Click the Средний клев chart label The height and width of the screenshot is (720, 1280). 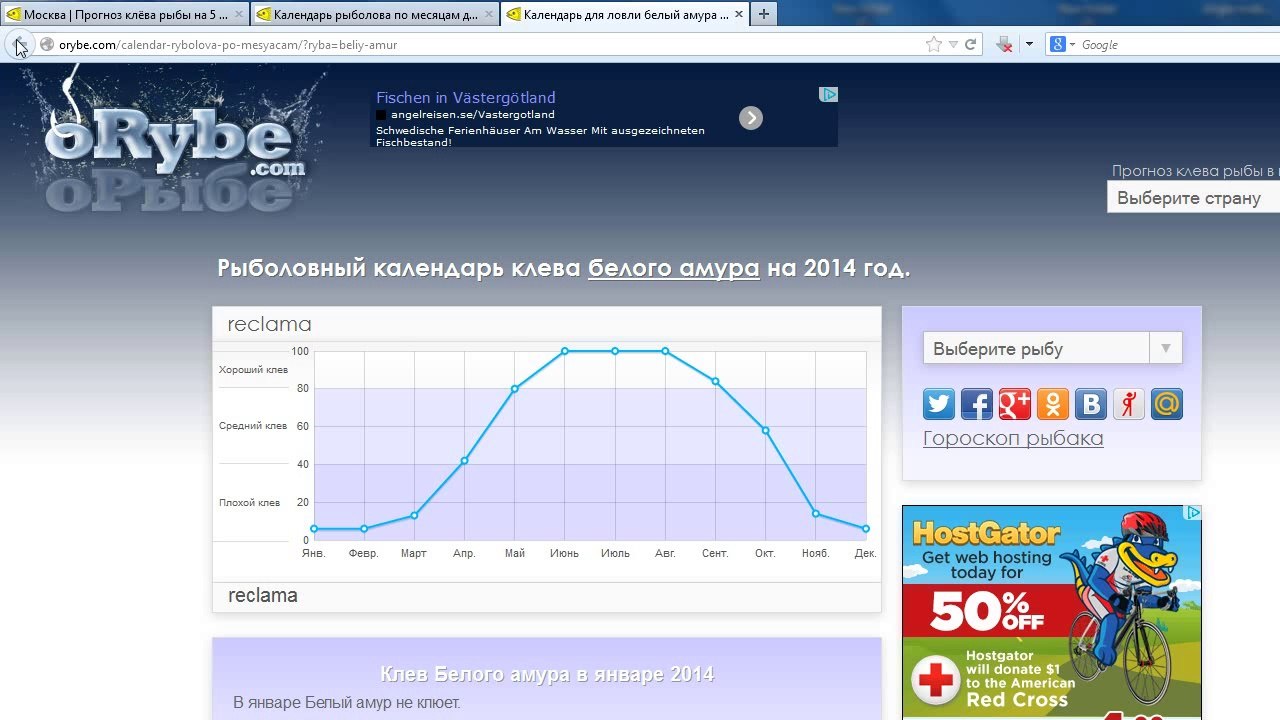tap(253, 426)
